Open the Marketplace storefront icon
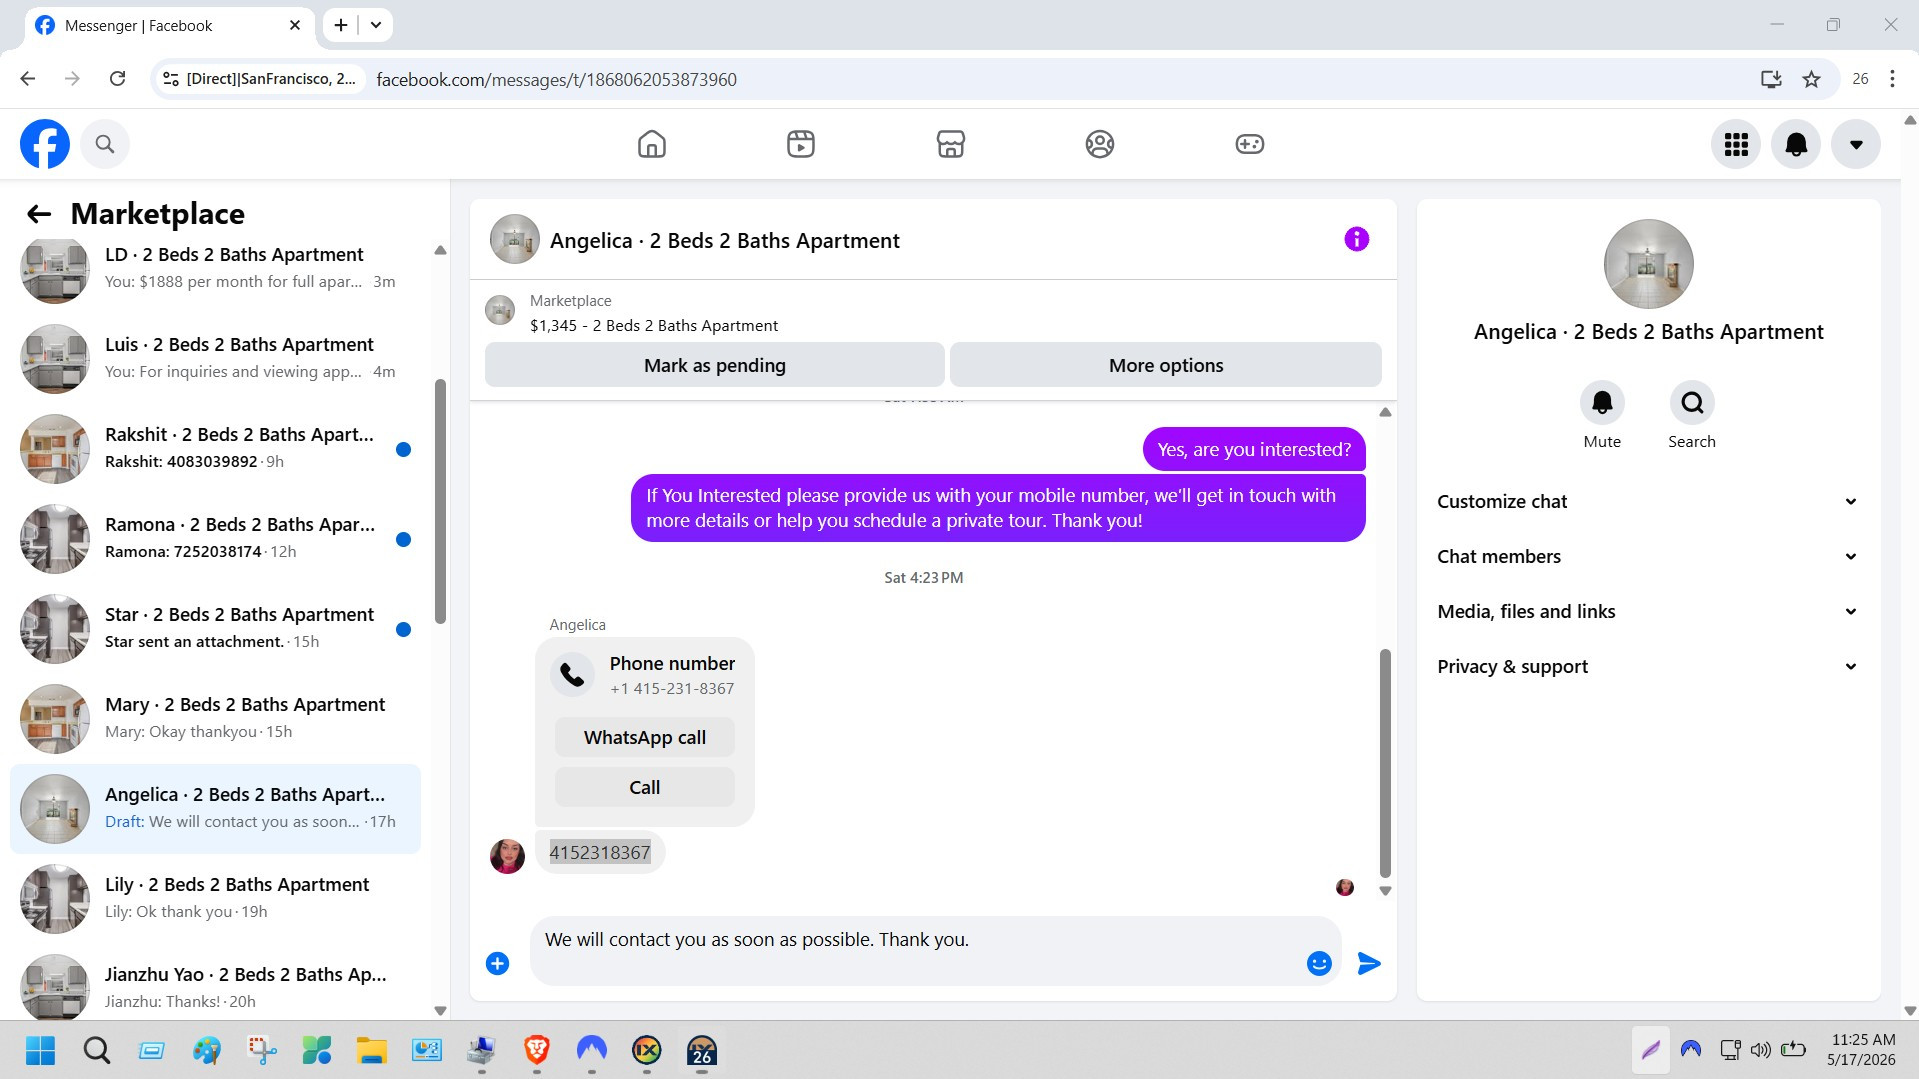 click(951, 144)
